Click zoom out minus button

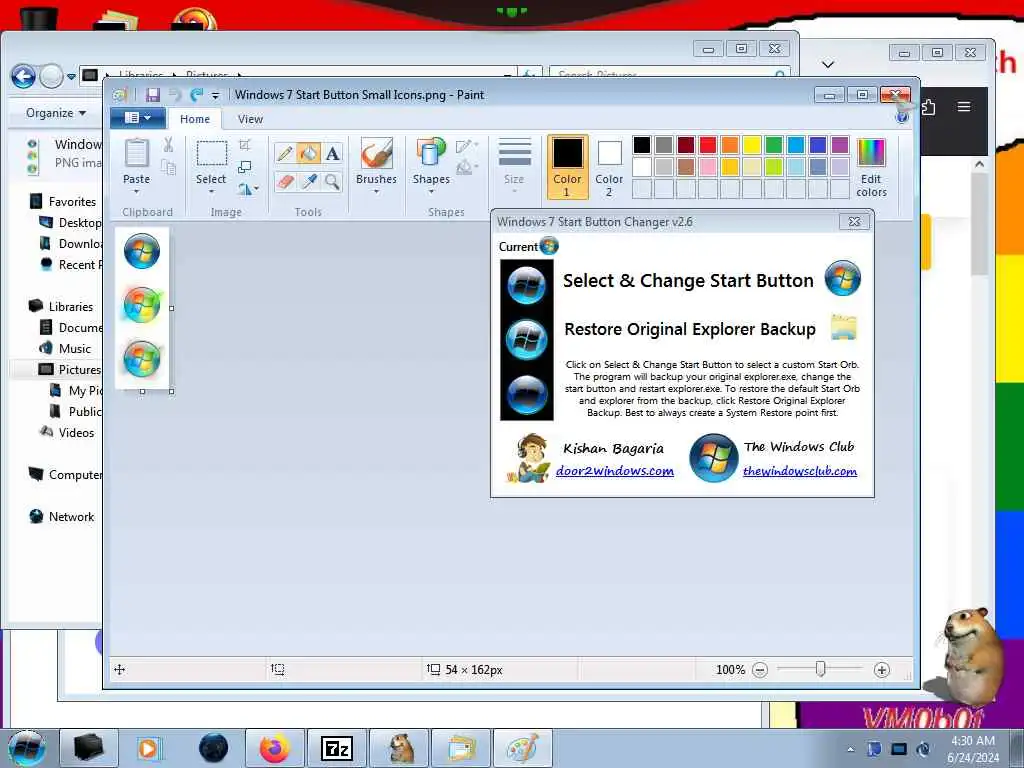click(760, 669)
